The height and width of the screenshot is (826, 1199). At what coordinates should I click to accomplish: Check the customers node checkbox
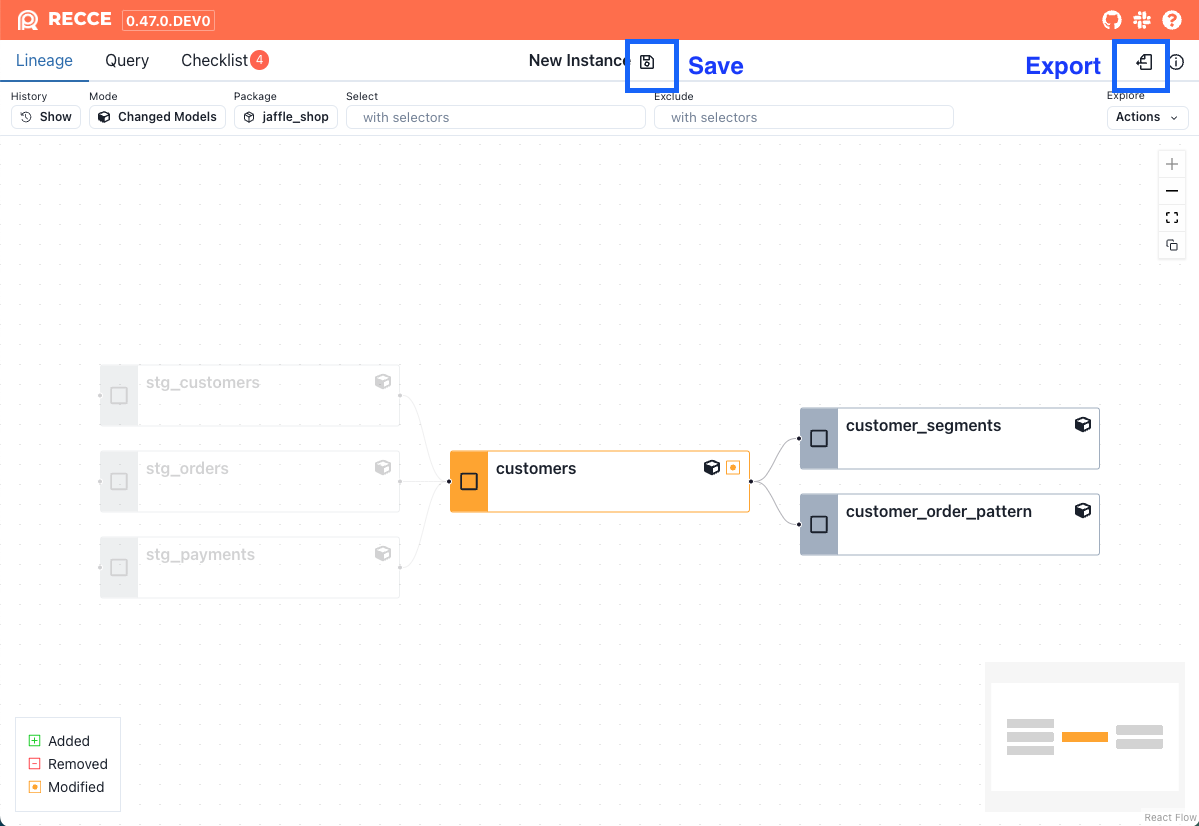coord(469,481)
